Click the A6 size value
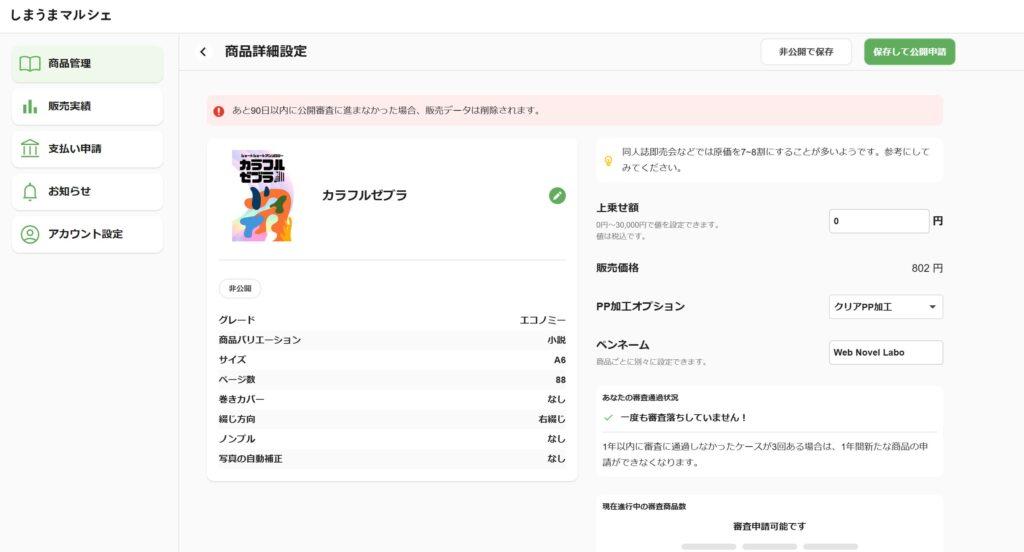This screenshot has width=1024, height=552. point(560,360)
